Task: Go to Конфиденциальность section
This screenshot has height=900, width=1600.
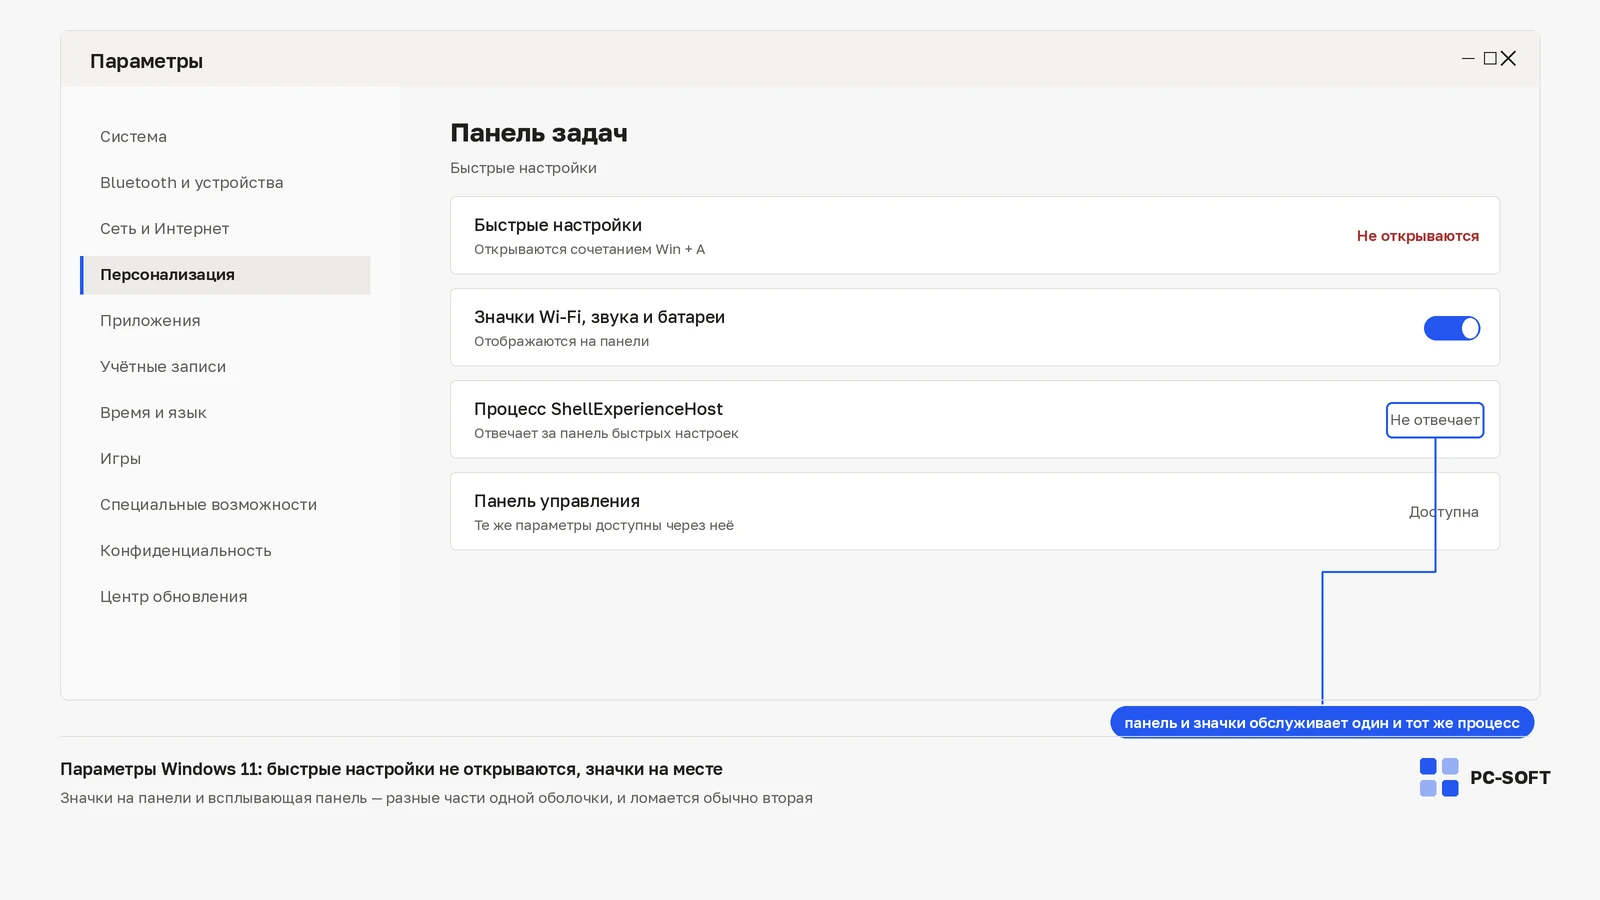Action: (185, 551)
